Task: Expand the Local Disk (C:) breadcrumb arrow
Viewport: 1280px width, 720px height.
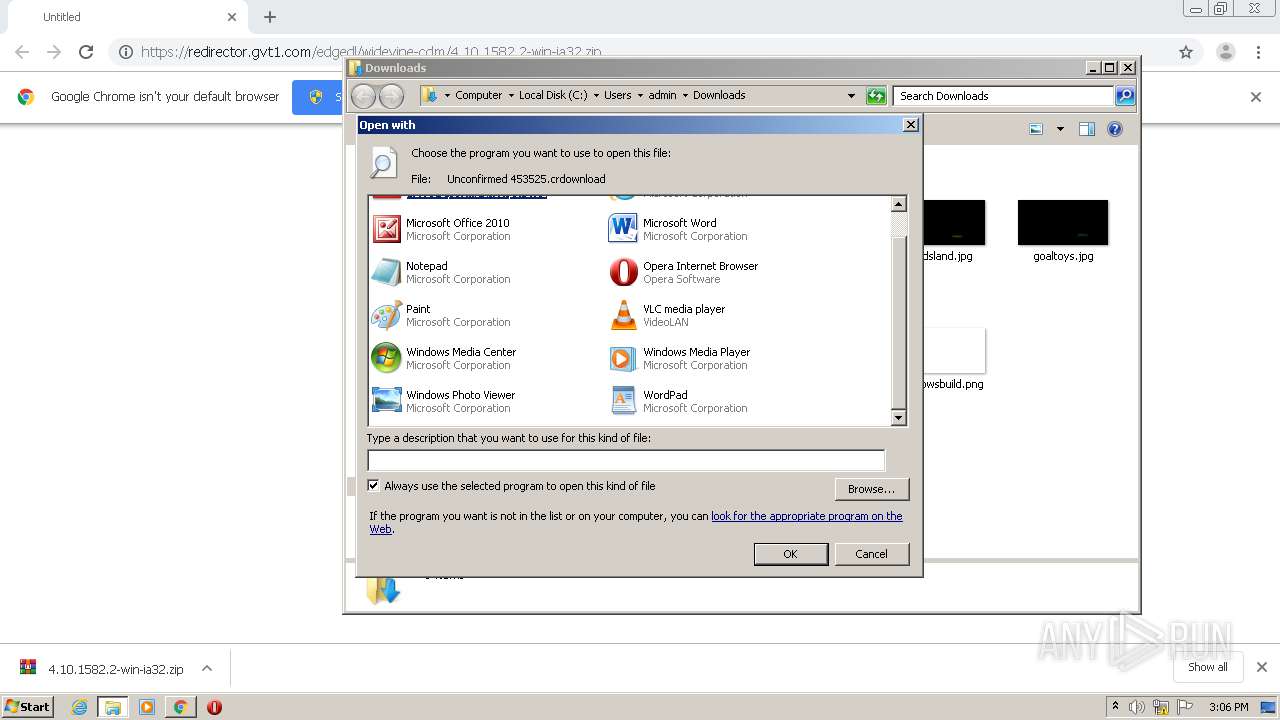Action: coord(596,96)
